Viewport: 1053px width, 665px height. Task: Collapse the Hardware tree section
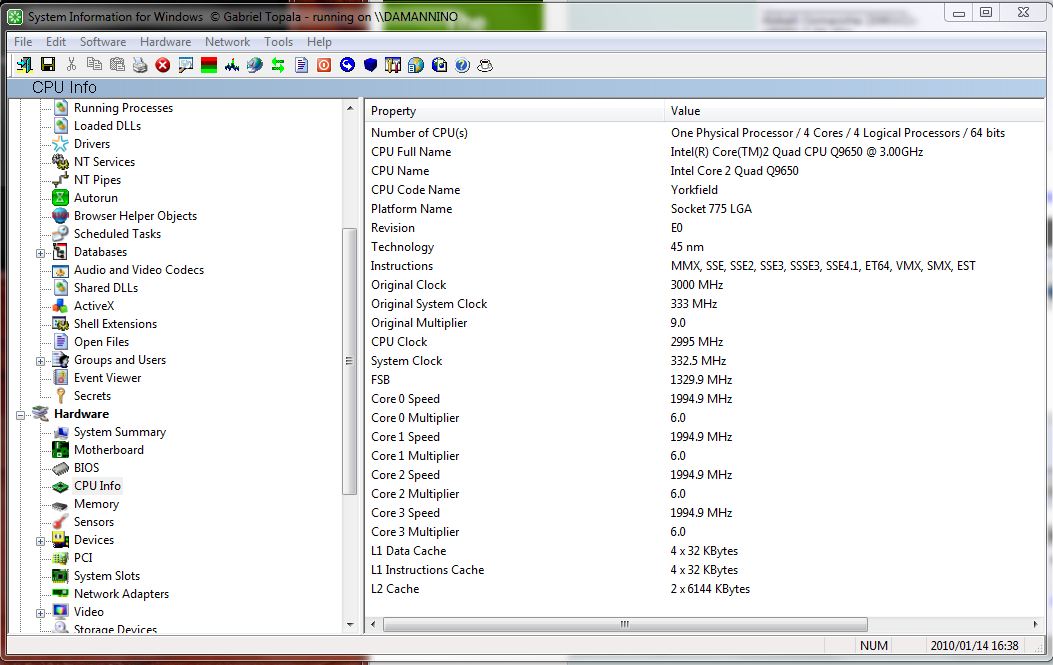pyautogui.click(x=20, y=415)
